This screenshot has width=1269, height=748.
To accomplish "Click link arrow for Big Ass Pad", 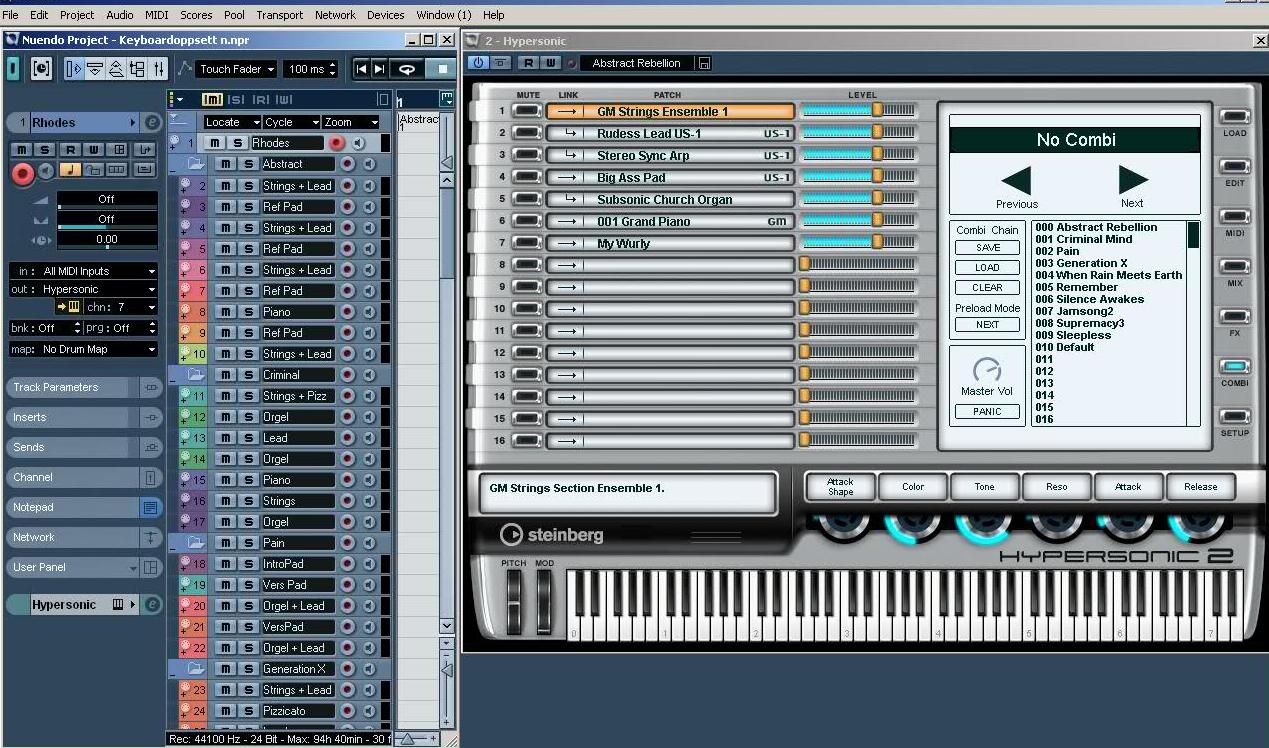I will (x=567, y=177).
